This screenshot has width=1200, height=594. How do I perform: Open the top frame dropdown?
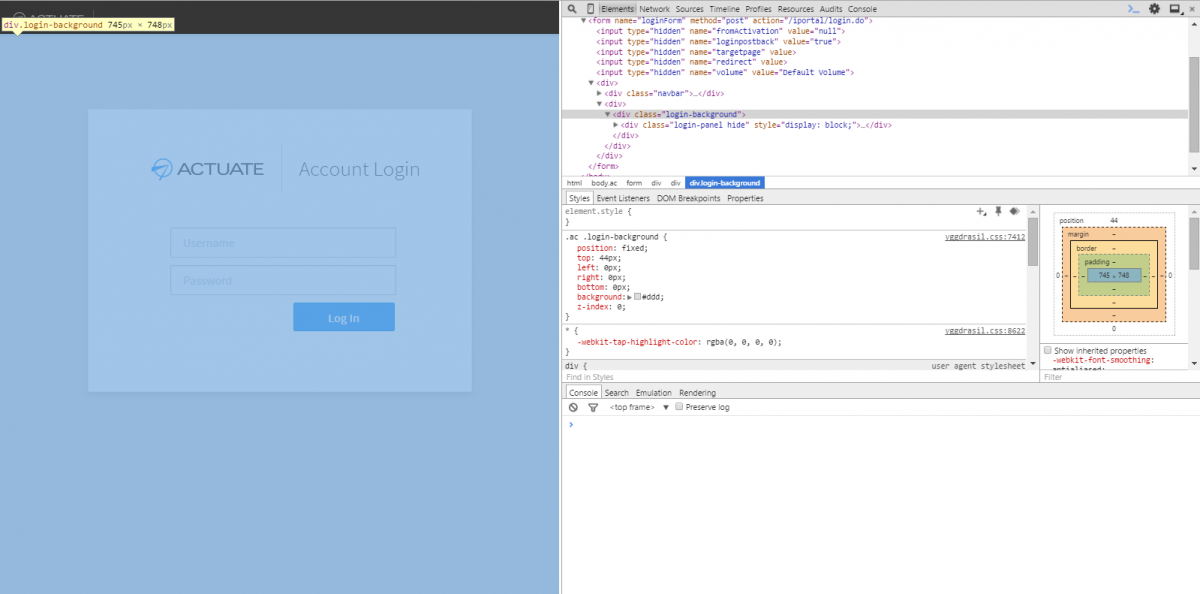pyautogui.click(x=638, y=407)
